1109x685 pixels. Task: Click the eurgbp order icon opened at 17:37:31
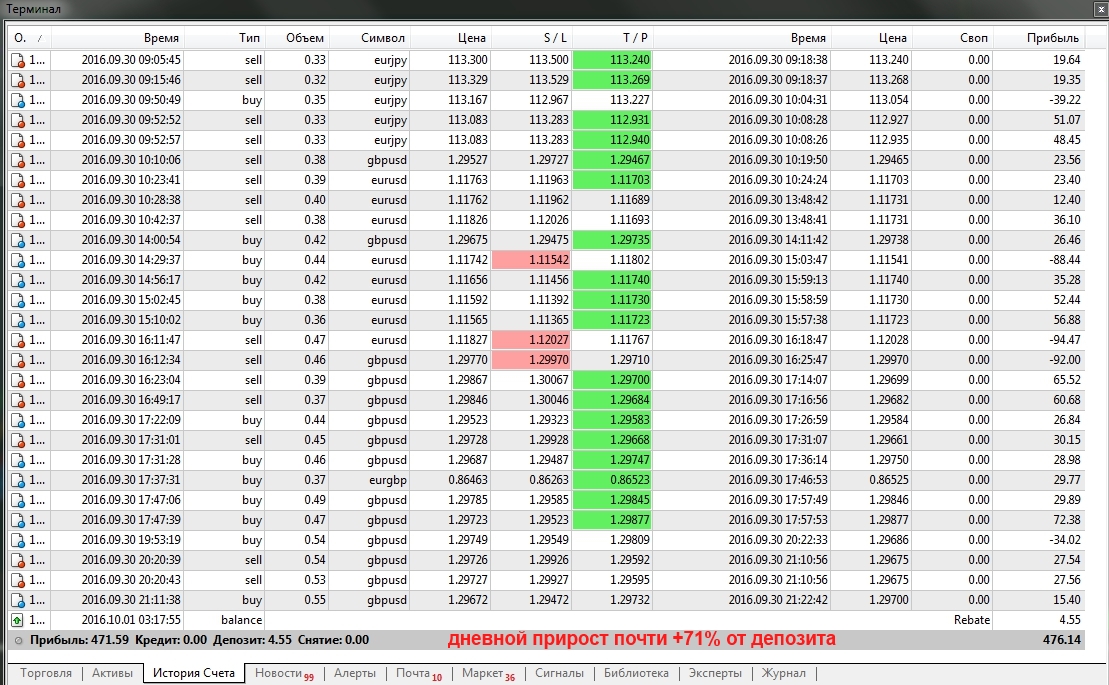pyautogui.click(x=18, y=481)
